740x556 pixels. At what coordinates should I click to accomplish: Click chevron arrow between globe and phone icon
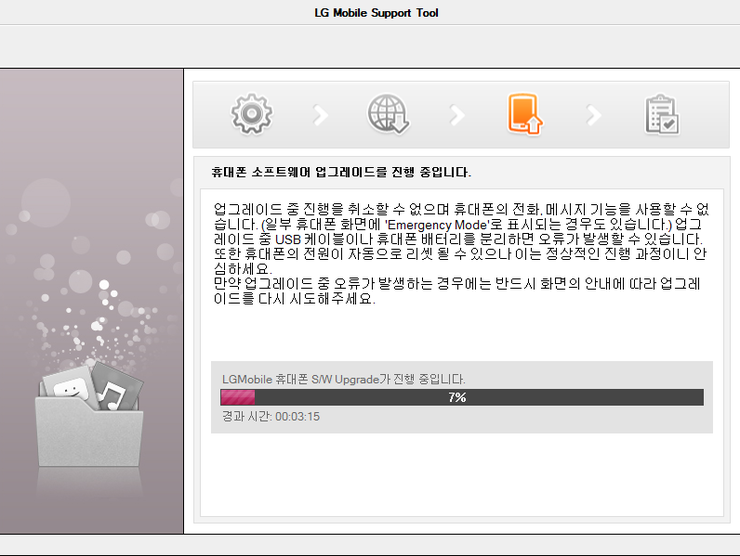[x=457, y=115]
